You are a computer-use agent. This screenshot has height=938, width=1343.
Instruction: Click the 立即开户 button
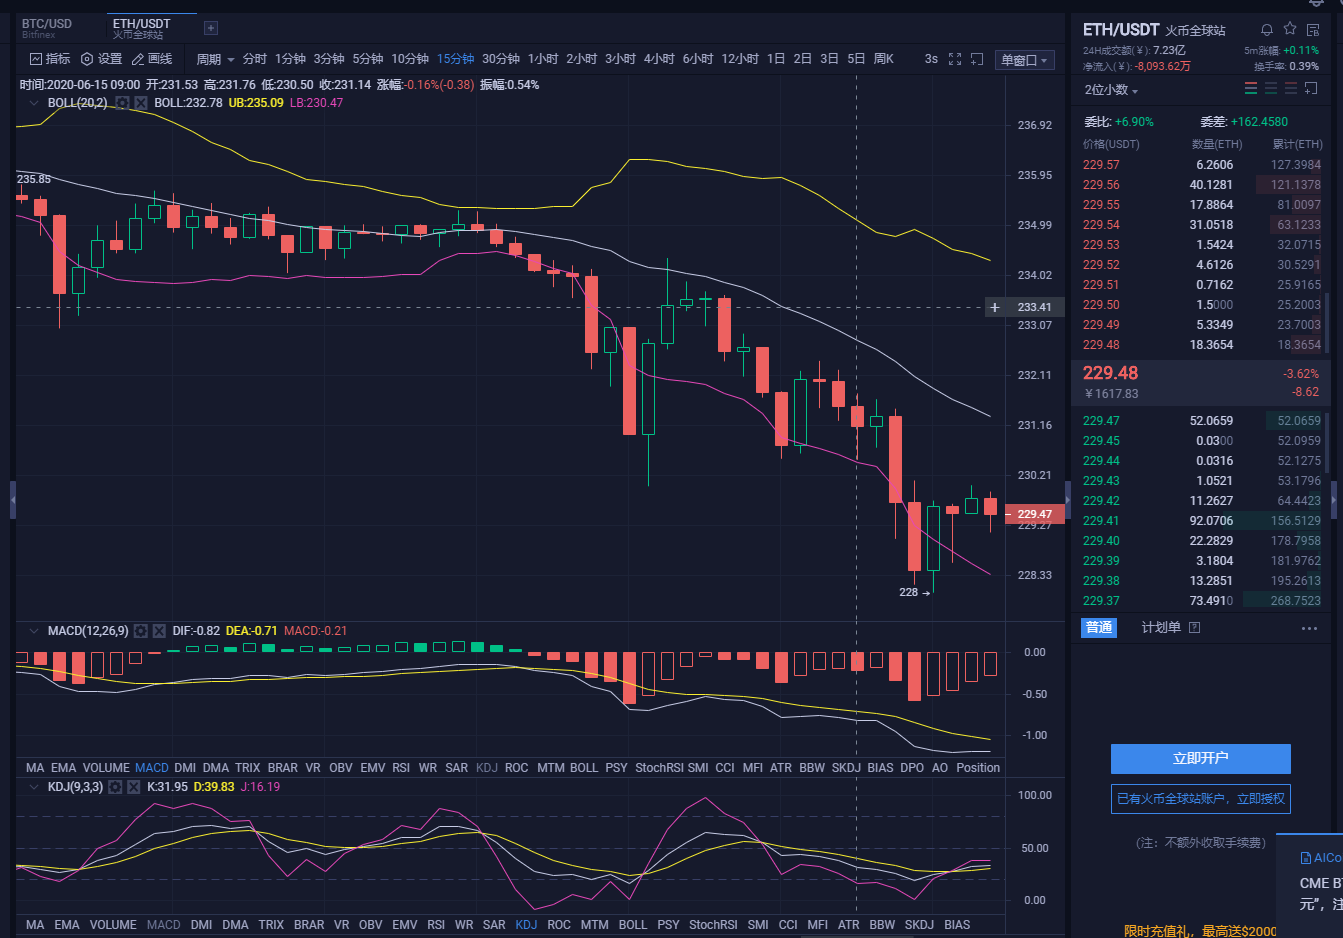tap(1200, 759)
